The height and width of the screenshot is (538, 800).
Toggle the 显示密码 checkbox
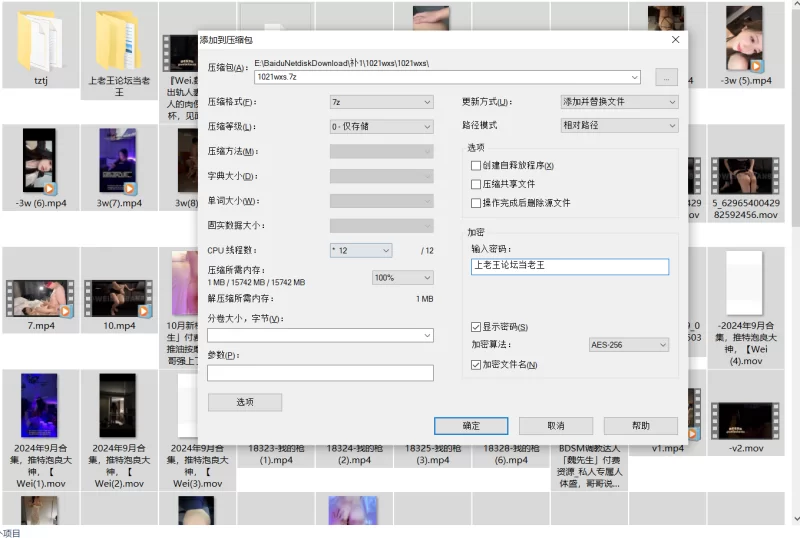pos(476,327)
